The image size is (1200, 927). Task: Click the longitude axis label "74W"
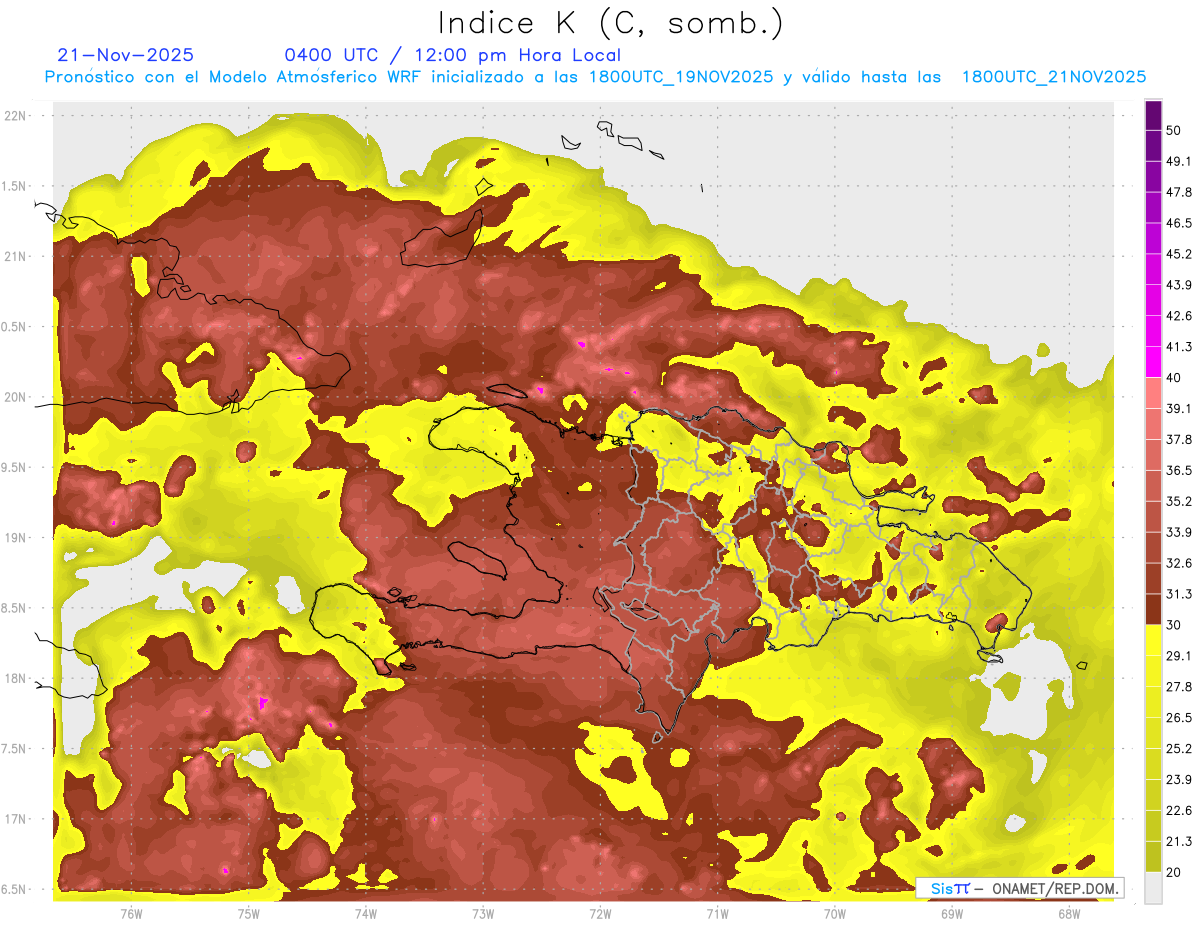[x=365, y=914]
